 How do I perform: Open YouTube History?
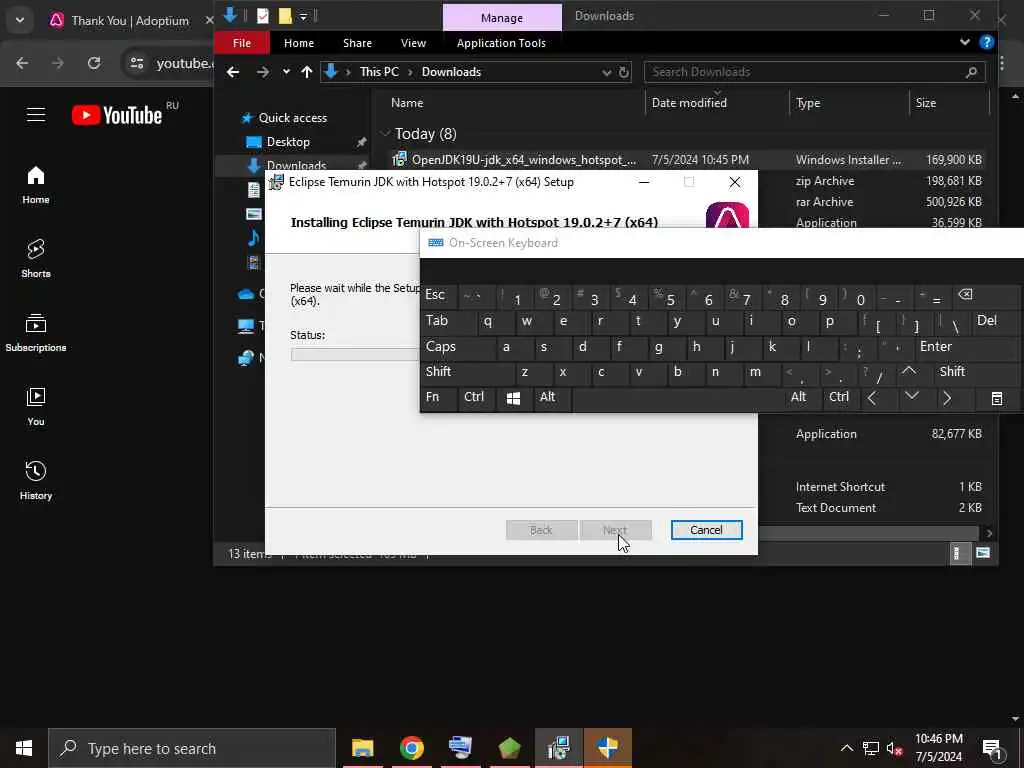click(36, 480)
